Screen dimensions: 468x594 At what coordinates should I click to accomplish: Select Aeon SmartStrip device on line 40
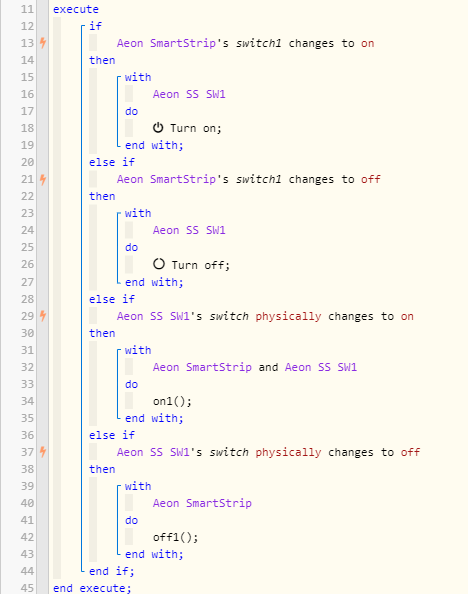(202, 503)
